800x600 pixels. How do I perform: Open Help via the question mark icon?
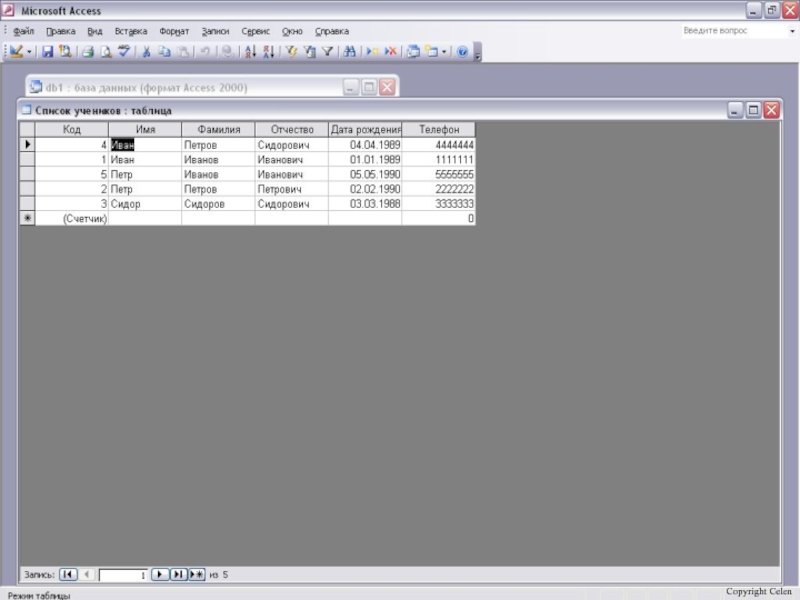(463, 51)
